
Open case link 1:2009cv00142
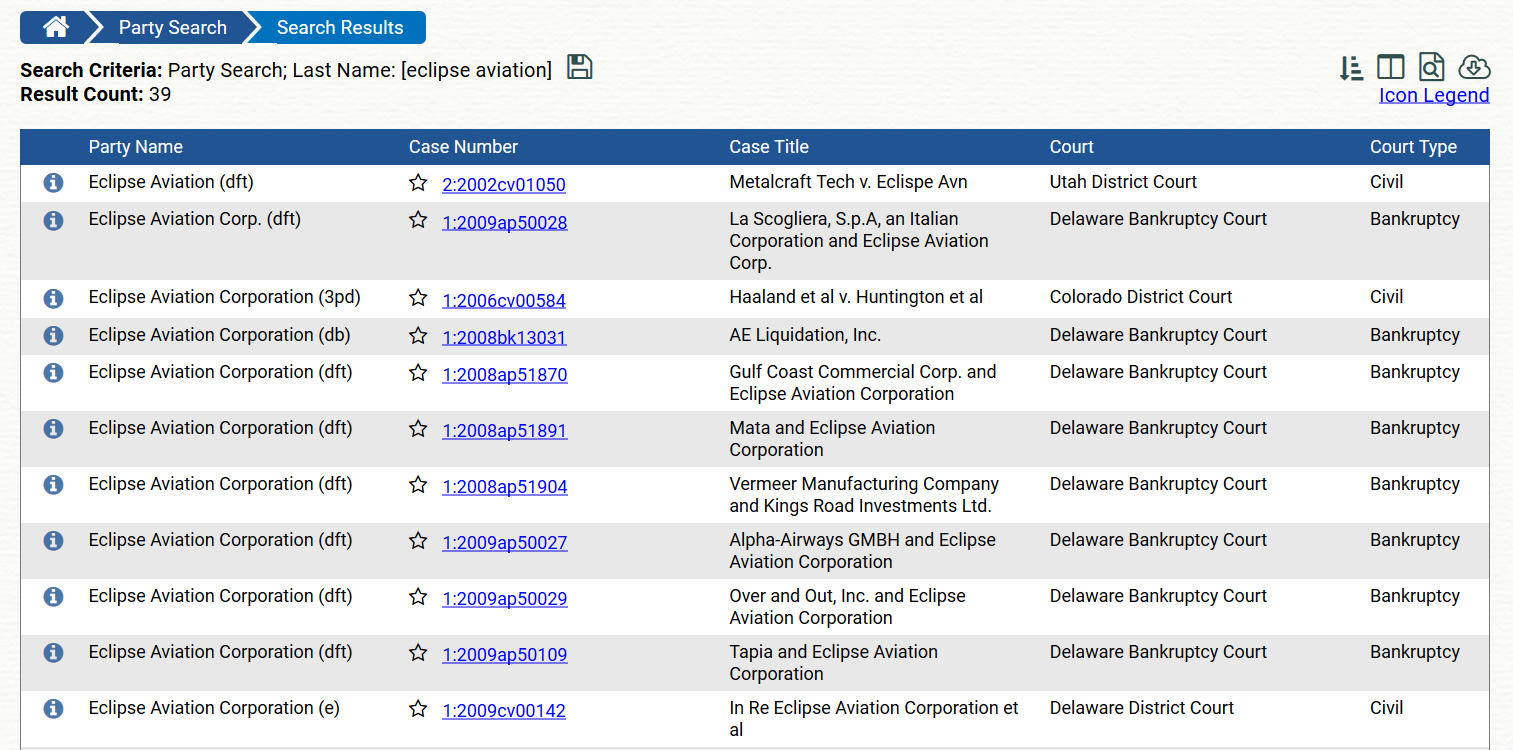[x=504, y=711]
